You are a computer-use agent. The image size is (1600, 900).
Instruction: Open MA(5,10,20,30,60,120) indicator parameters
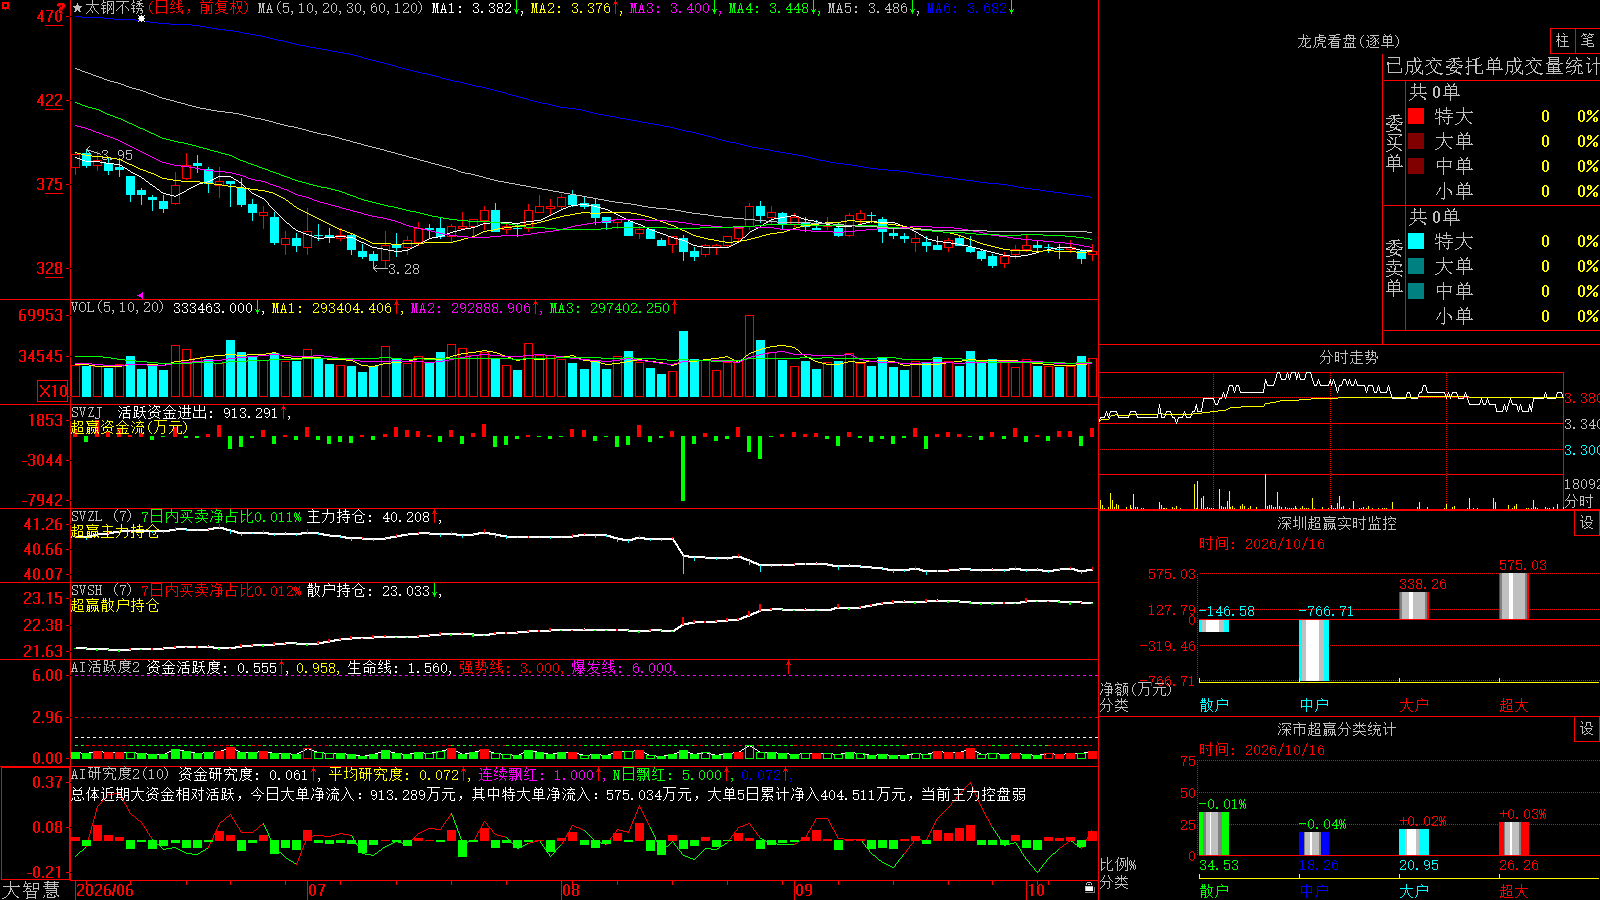pyautogui.click(x=340, y=8)
